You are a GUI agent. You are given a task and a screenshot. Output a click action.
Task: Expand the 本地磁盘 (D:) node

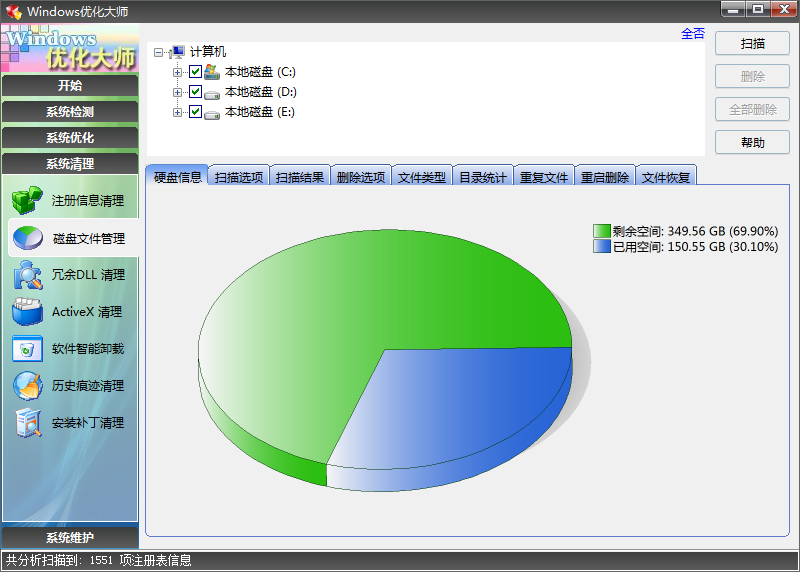177,92
